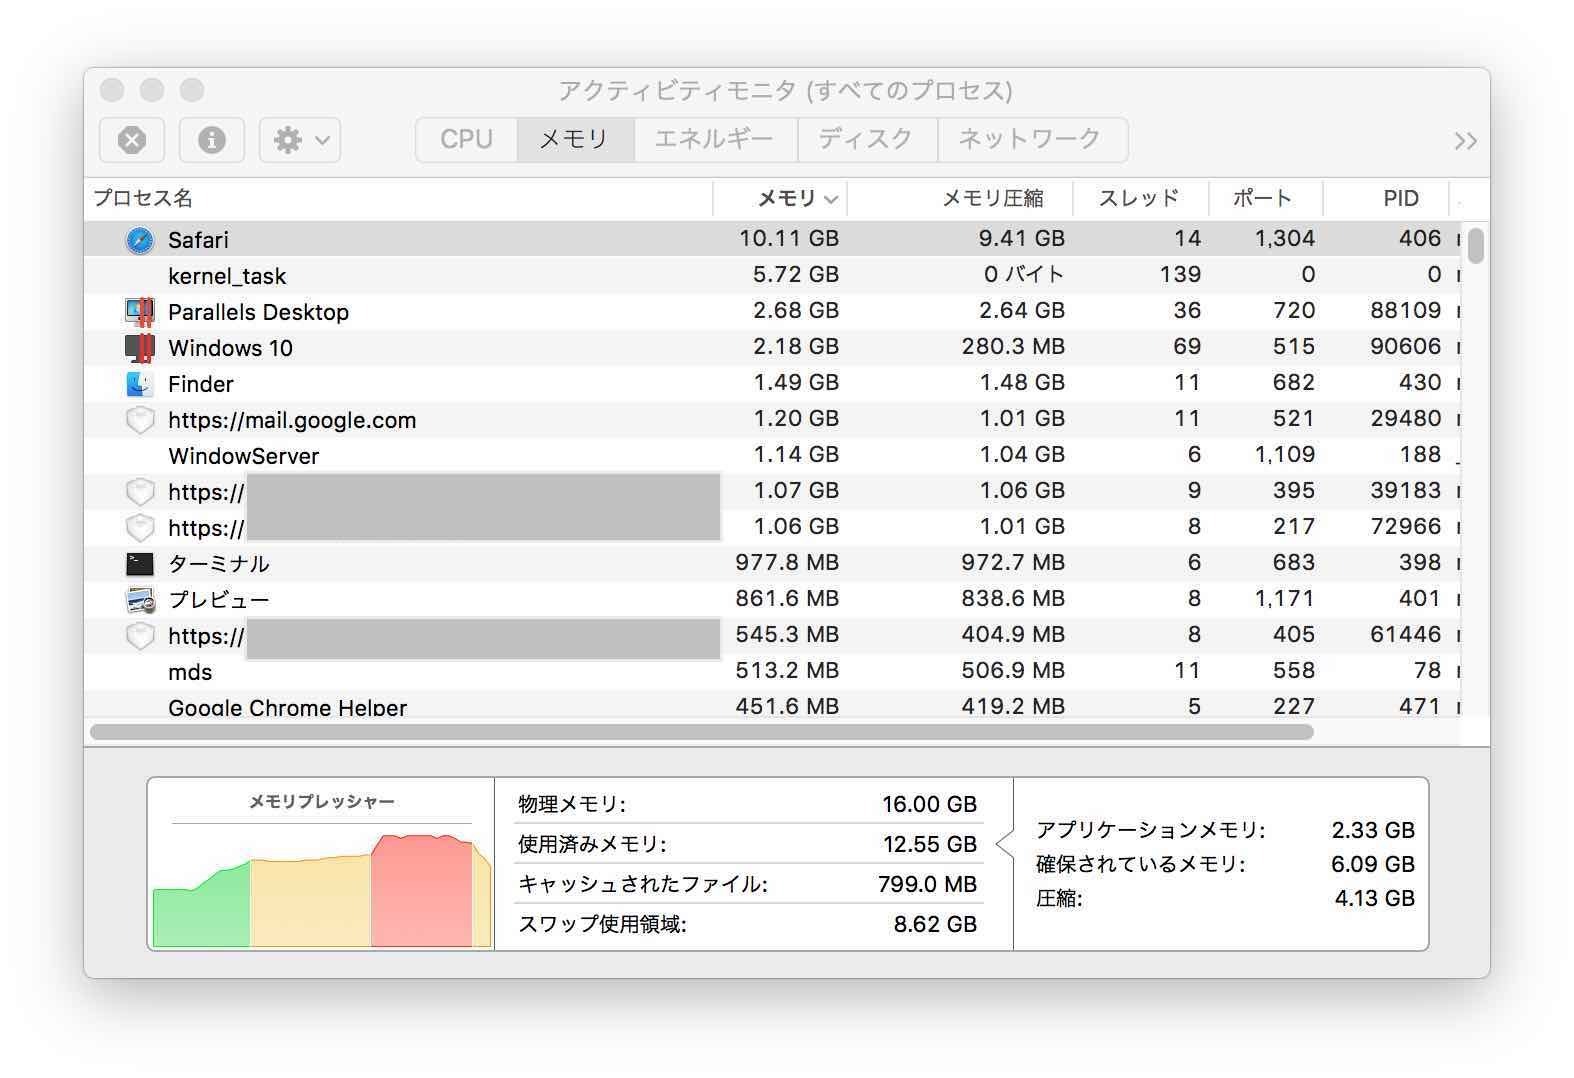The width and height of the screenshot is (1574, 1078).
Task: Click kernel_task thread count 139
Action: pos(1181,275)
